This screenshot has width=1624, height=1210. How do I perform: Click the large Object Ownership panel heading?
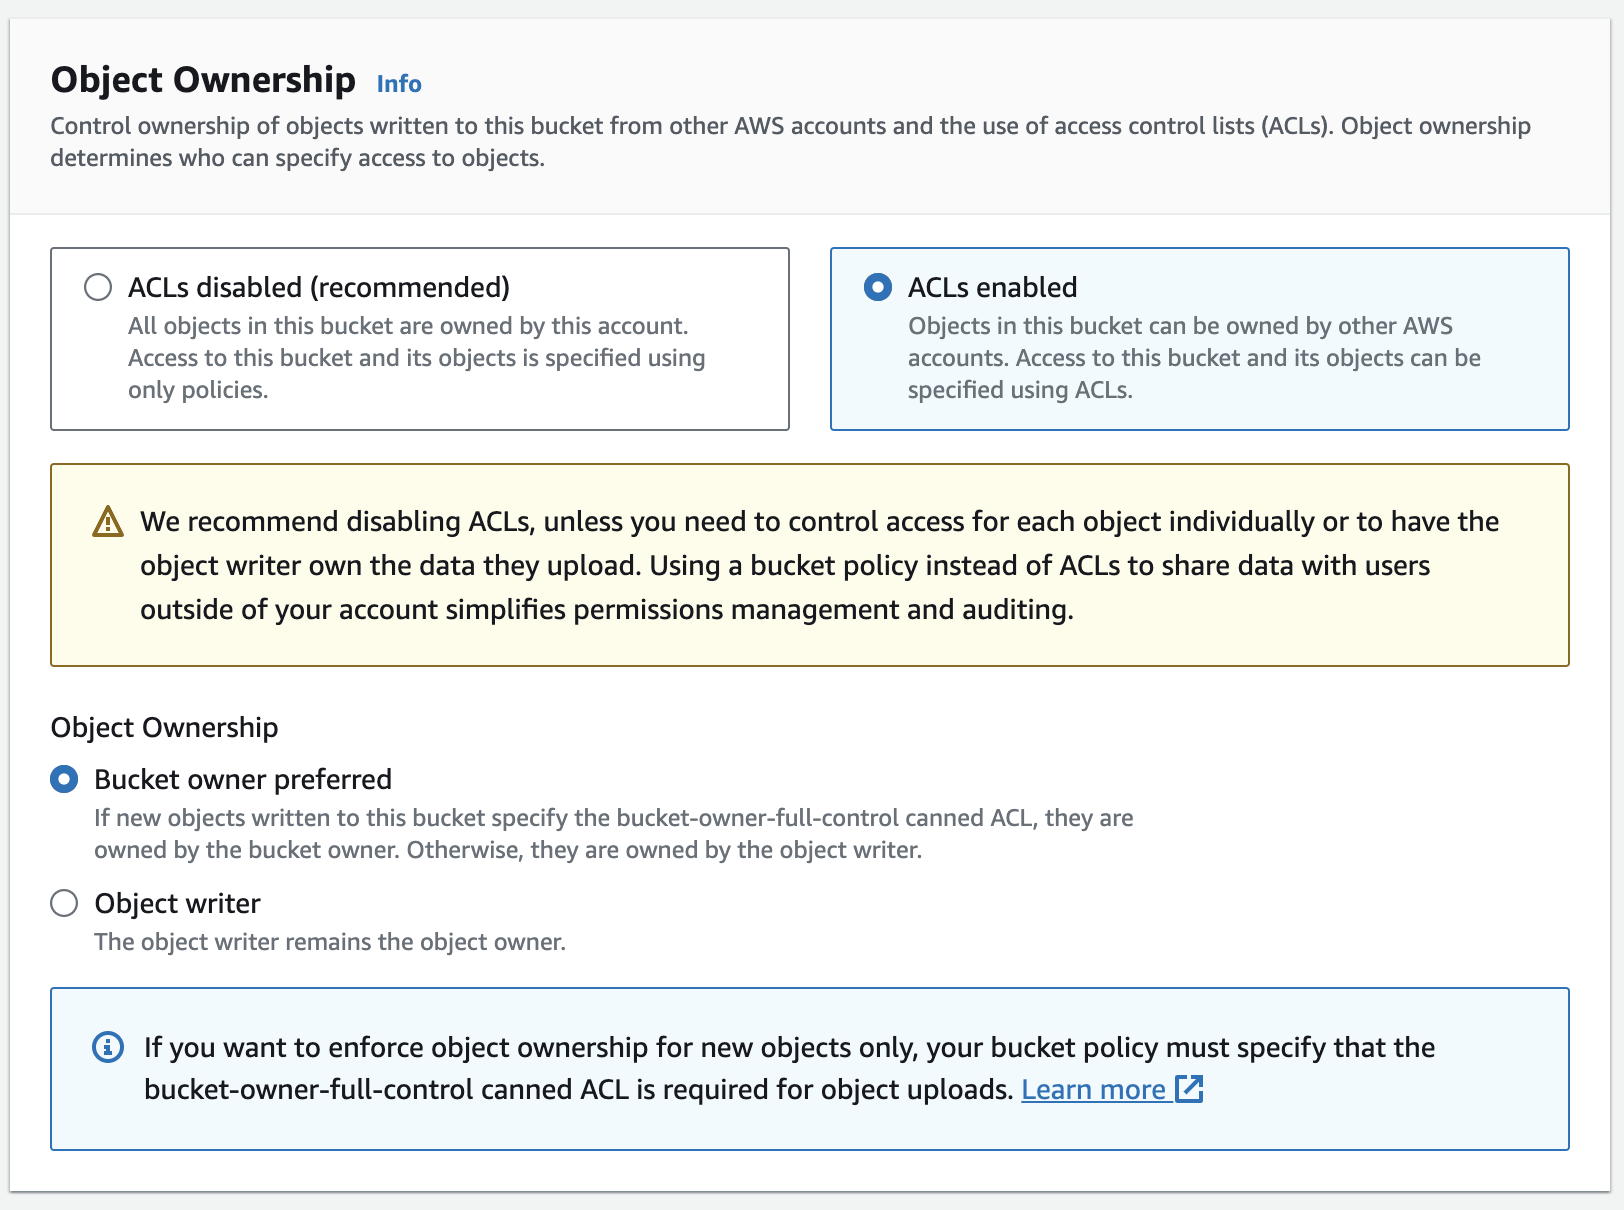pyautogui.click(x=203, y=80)
